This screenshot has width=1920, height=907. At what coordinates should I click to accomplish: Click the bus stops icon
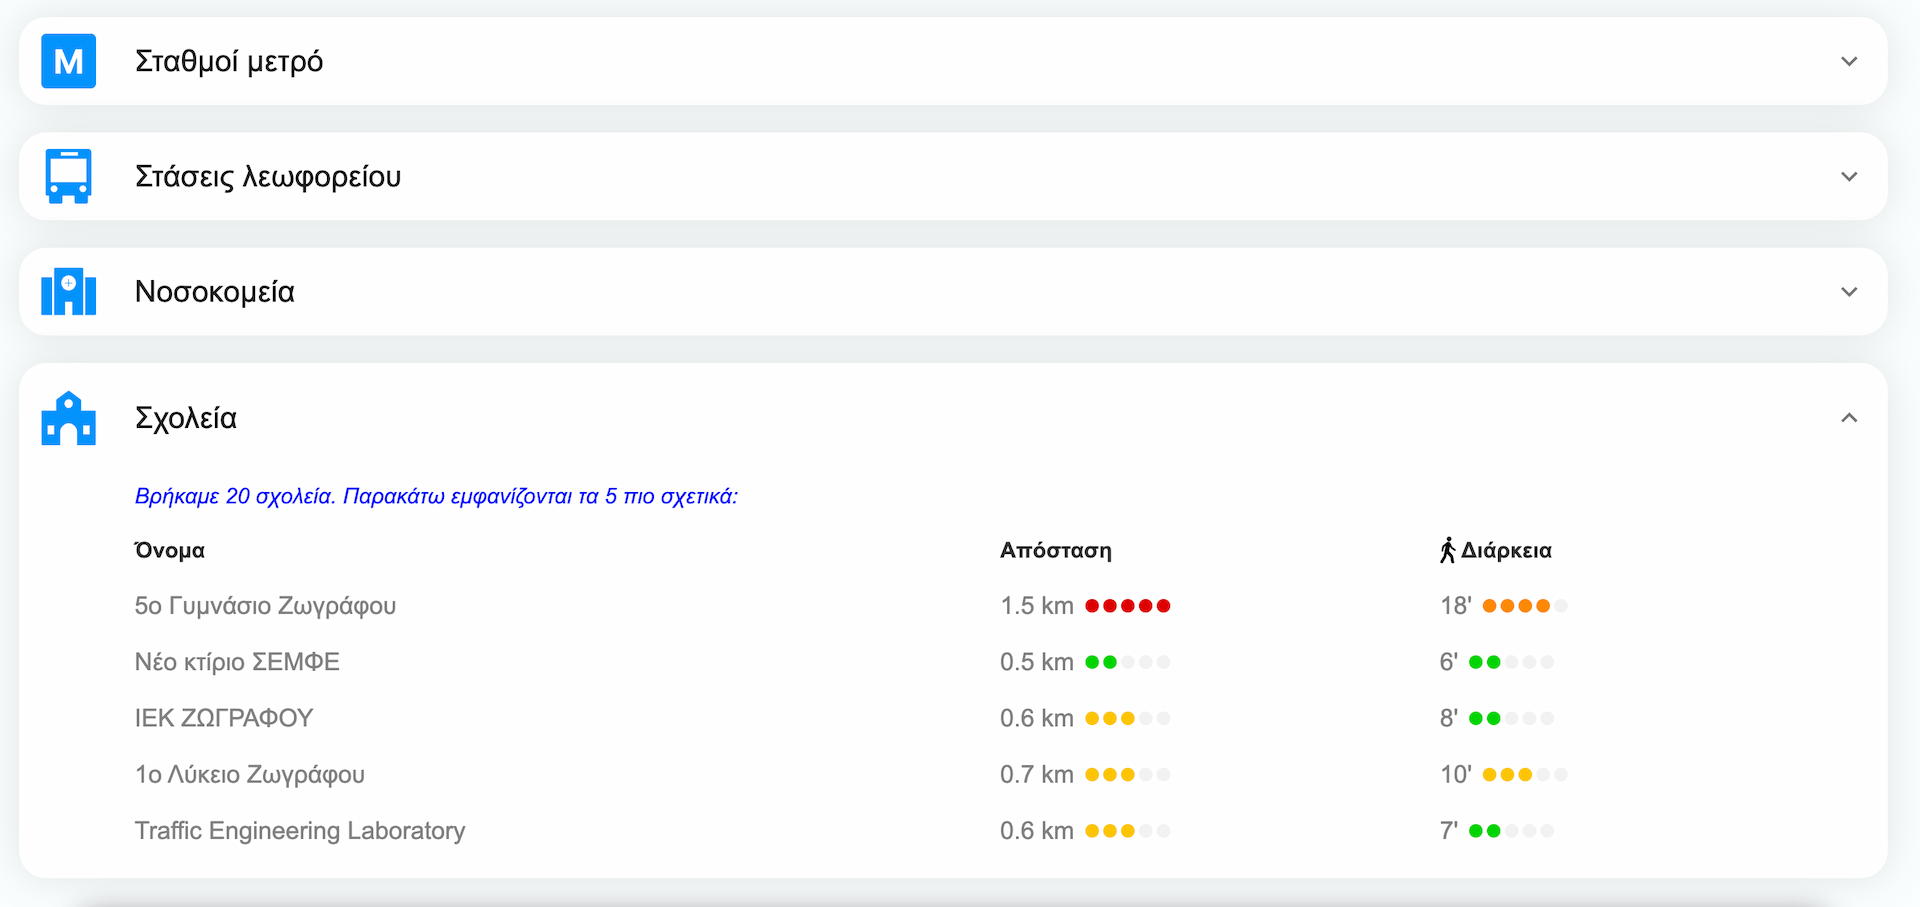[x=68, y=176]
